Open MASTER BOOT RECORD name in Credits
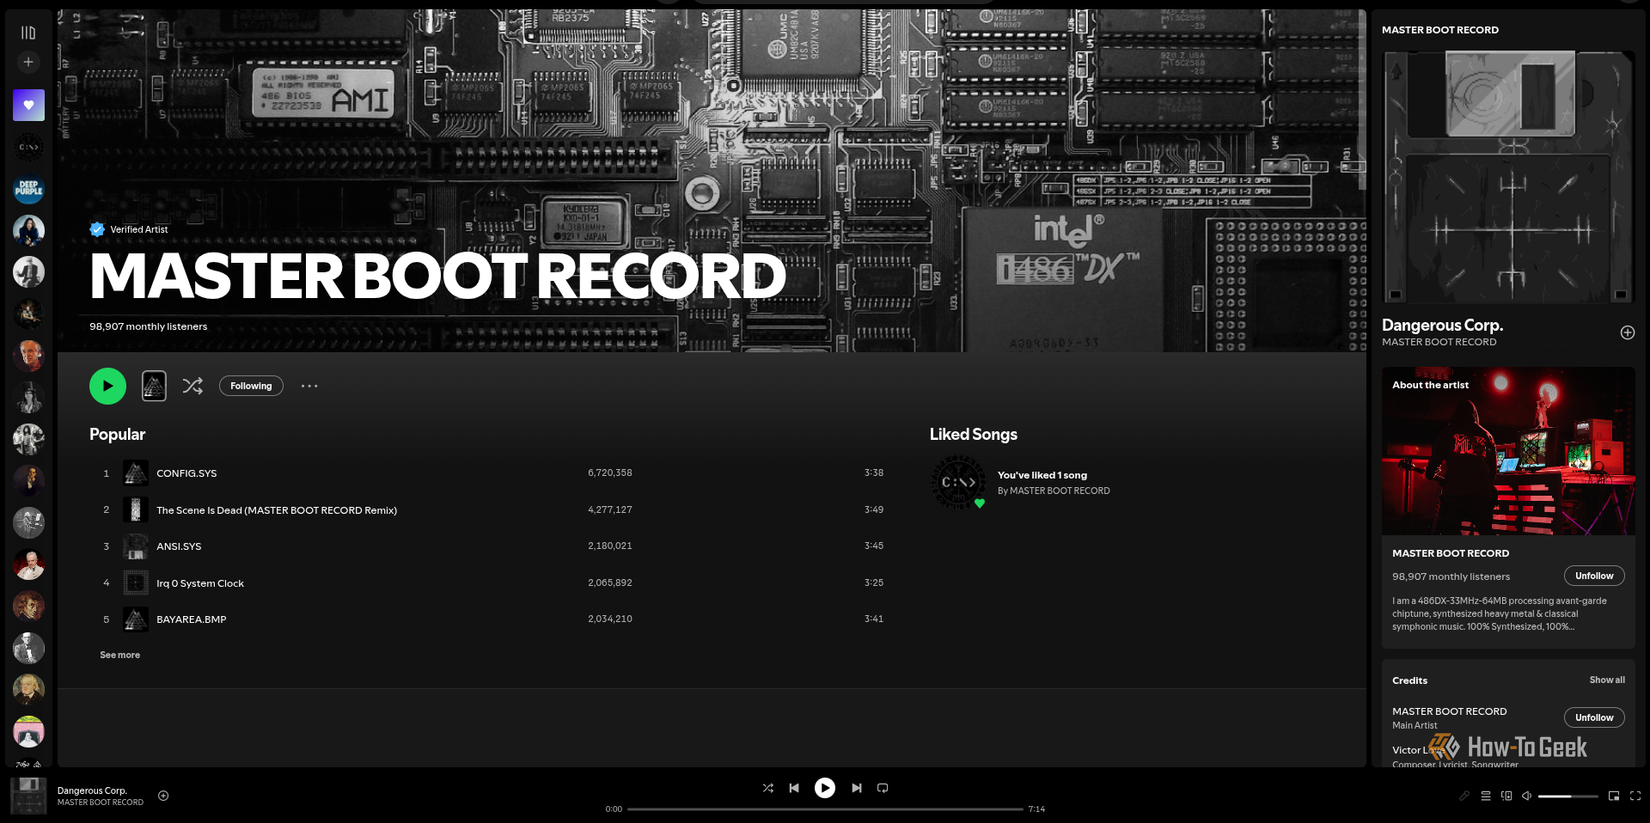The height and width of the screenshot is (823, 1650). (x=1449, y=711)
